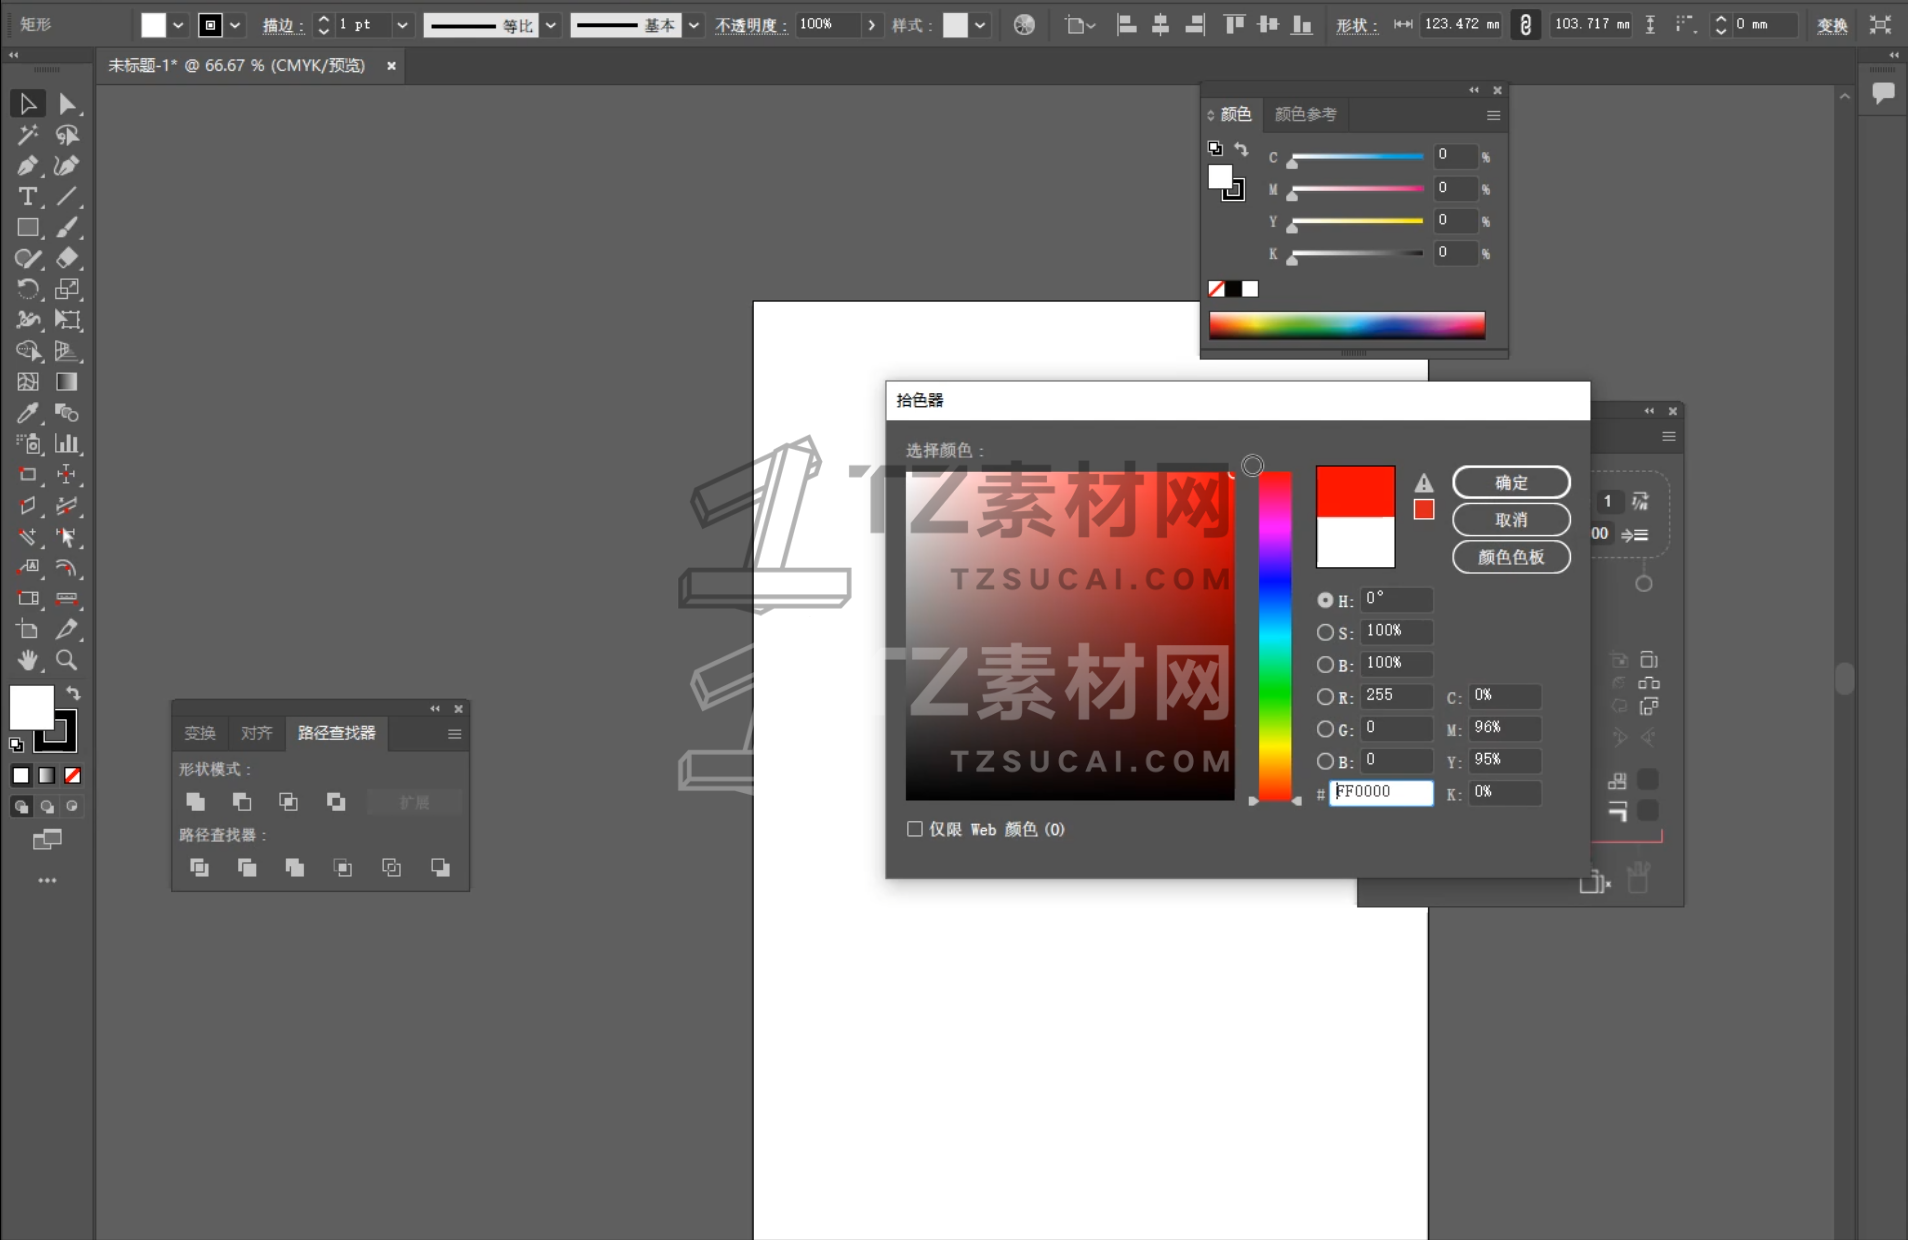Click 颜色色板 button
Image resolution: width=1908 pixels, height=1240 pixels.
(1511, 557)
